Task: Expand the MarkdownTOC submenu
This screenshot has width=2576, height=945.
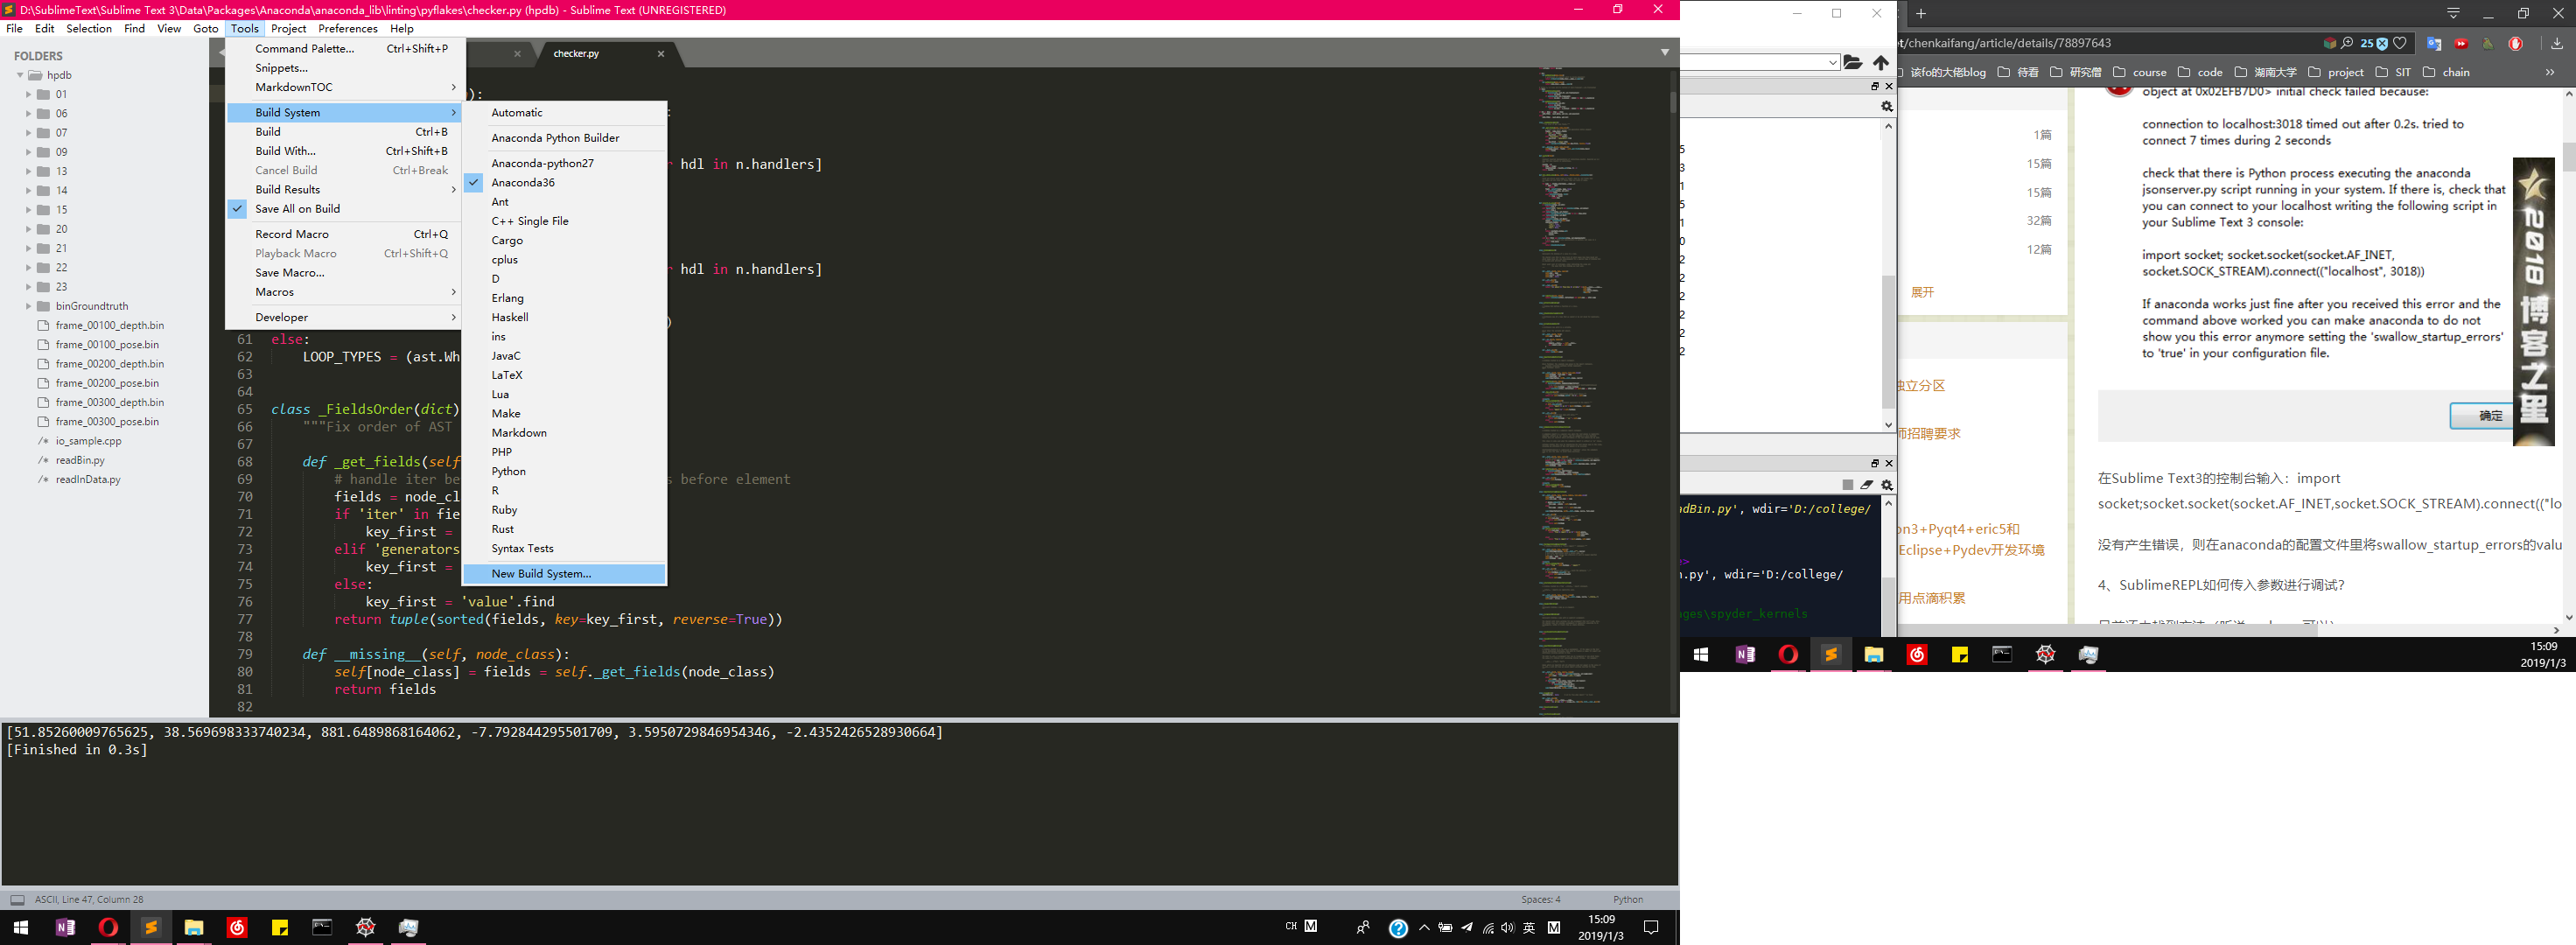Action: 344,87
